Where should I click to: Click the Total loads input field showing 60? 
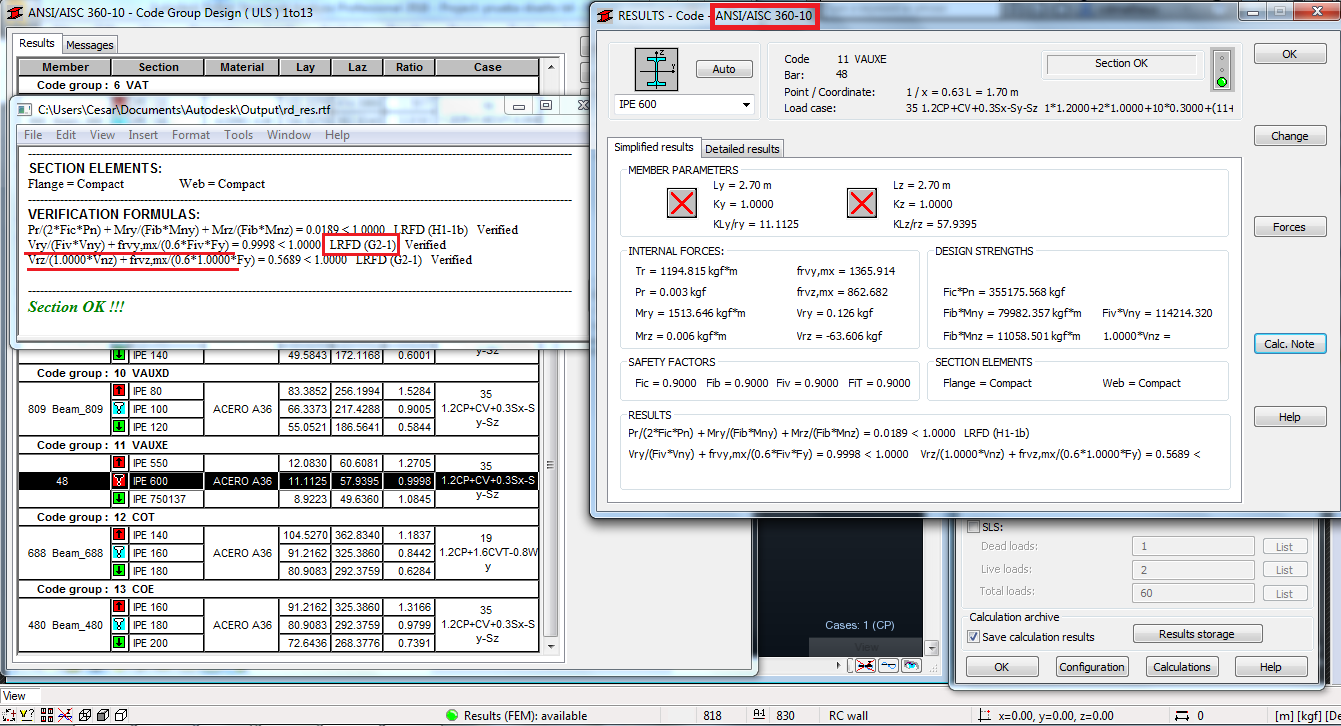point(1193,592)
